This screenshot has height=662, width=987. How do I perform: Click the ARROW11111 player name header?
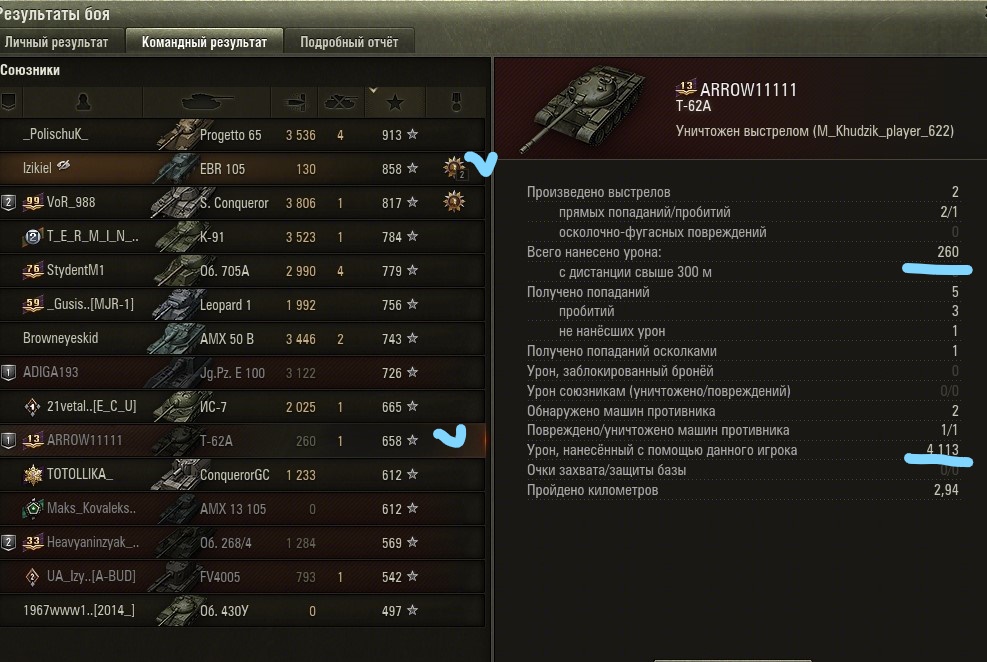[x=748, y=90]
